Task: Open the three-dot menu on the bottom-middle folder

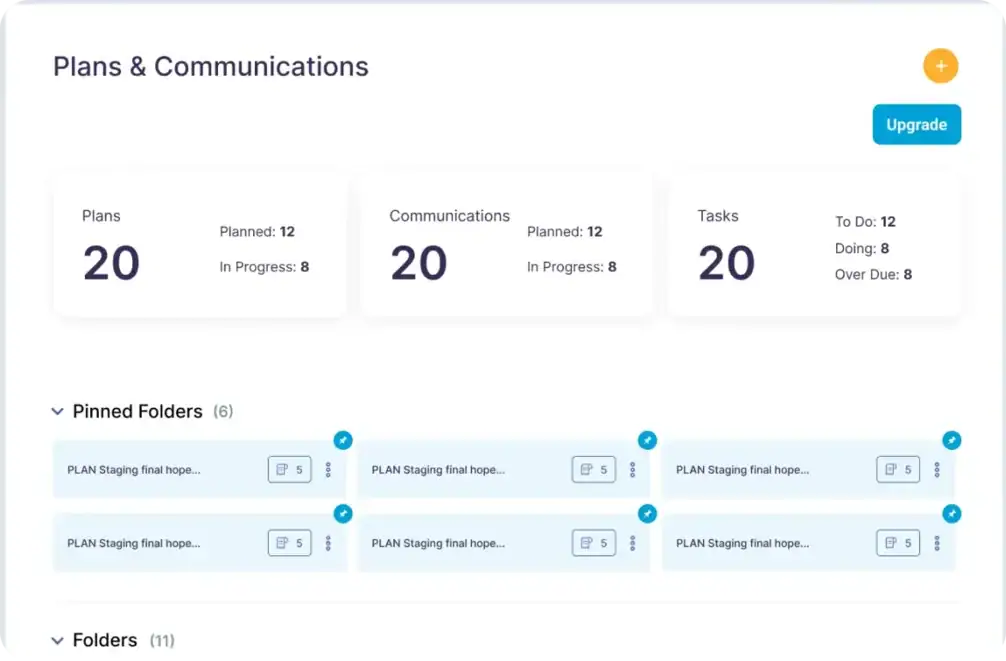Action: [x=633, y=543]
